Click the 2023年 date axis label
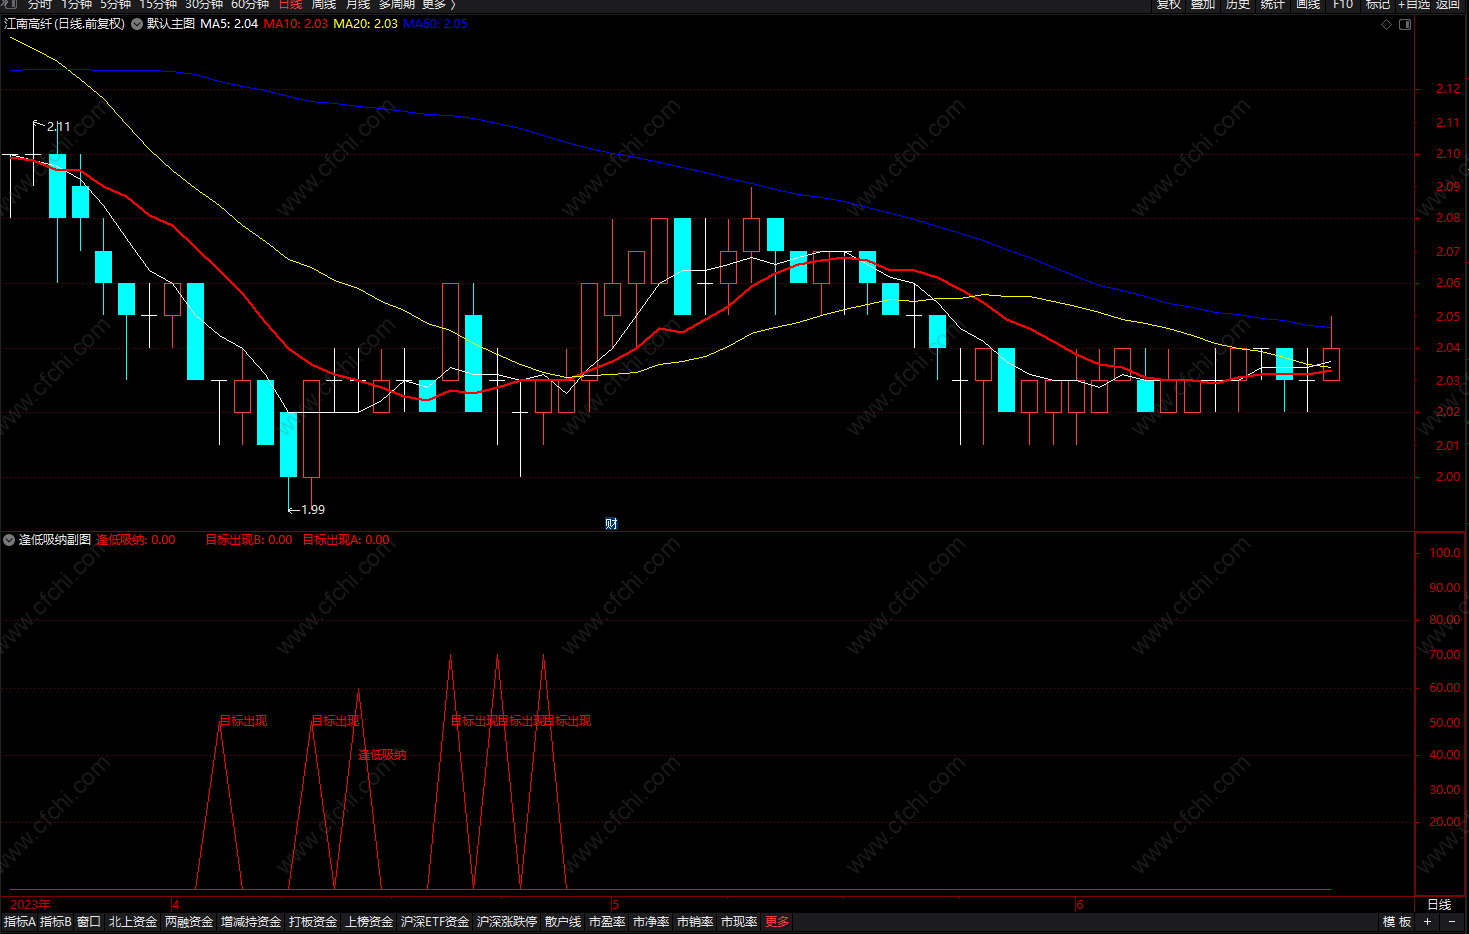Screen dimensions: 1469x934 [x=30, y=905]
